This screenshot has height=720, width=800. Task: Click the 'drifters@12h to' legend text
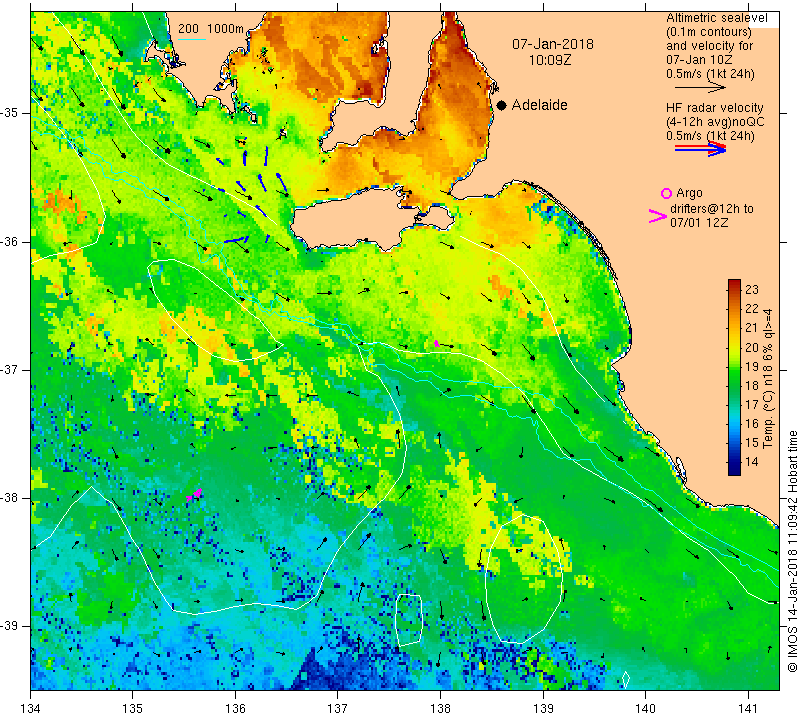[x=712, y=209]
